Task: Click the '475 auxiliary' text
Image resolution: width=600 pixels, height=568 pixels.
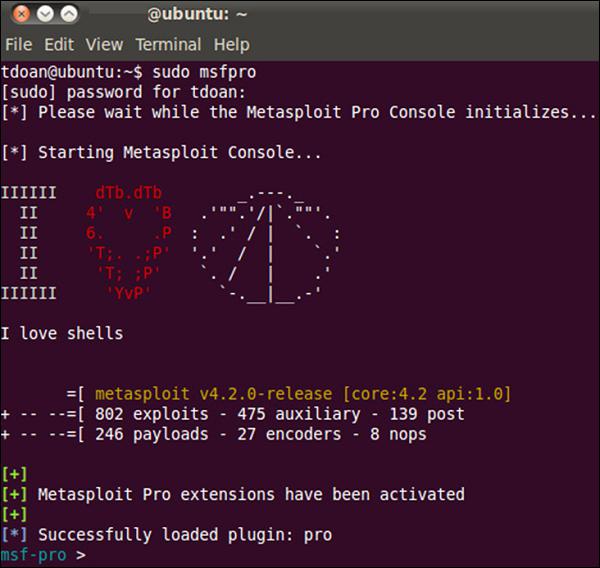Action: tap(299, 414)
